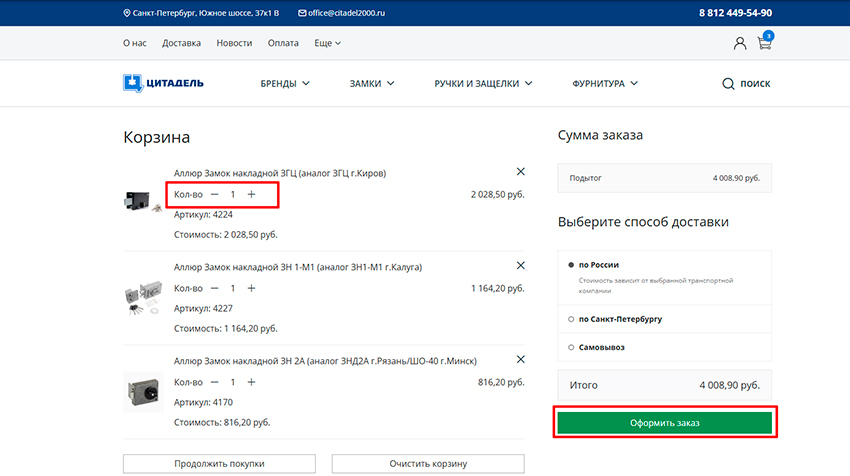Increase quantity of ЗН 2А lock

[x=251, y=382]
